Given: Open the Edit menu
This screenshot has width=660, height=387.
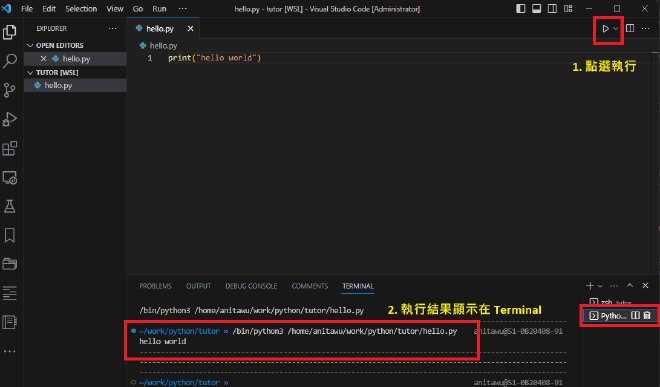Looking at the screenshot, I should tap(49, 8).
